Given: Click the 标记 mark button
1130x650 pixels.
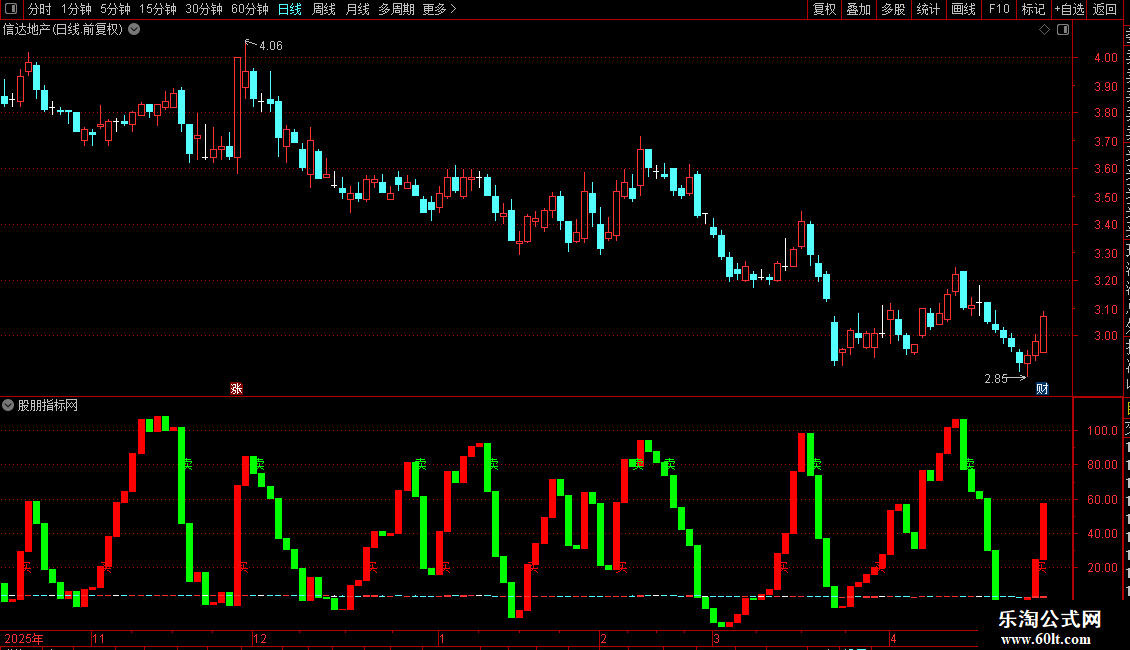Looking at the screenshot, I should tap(1033, 9).
